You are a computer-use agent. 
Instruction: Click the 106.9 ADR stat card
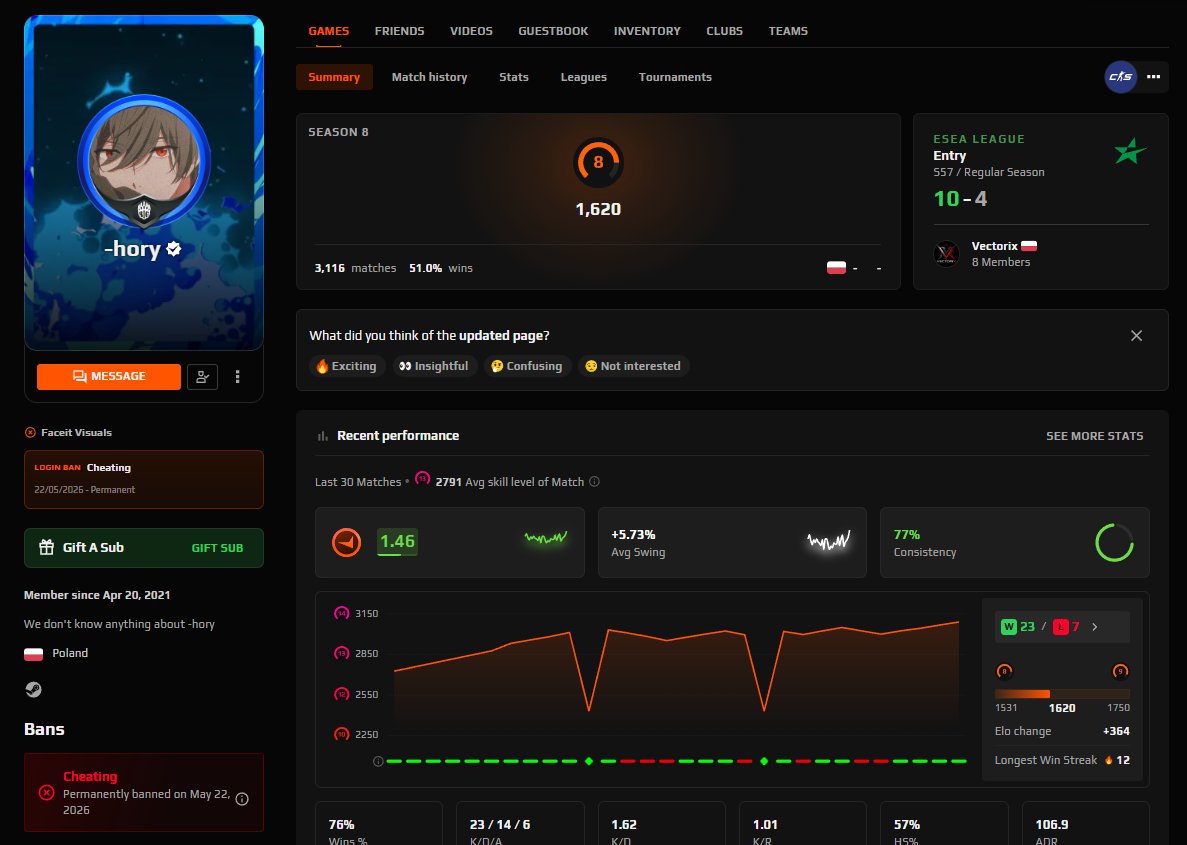[1086, 824]
